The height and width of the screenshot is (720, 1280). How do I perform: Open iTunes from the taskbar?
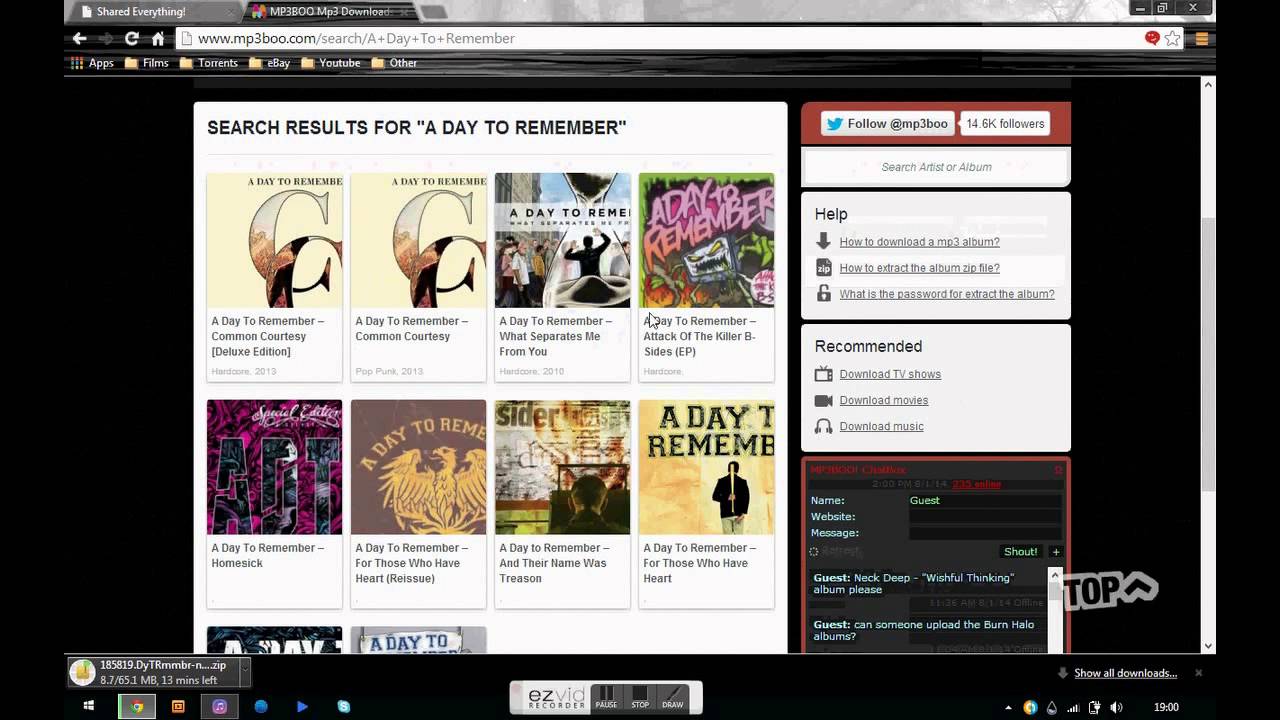tap(219, 706)
